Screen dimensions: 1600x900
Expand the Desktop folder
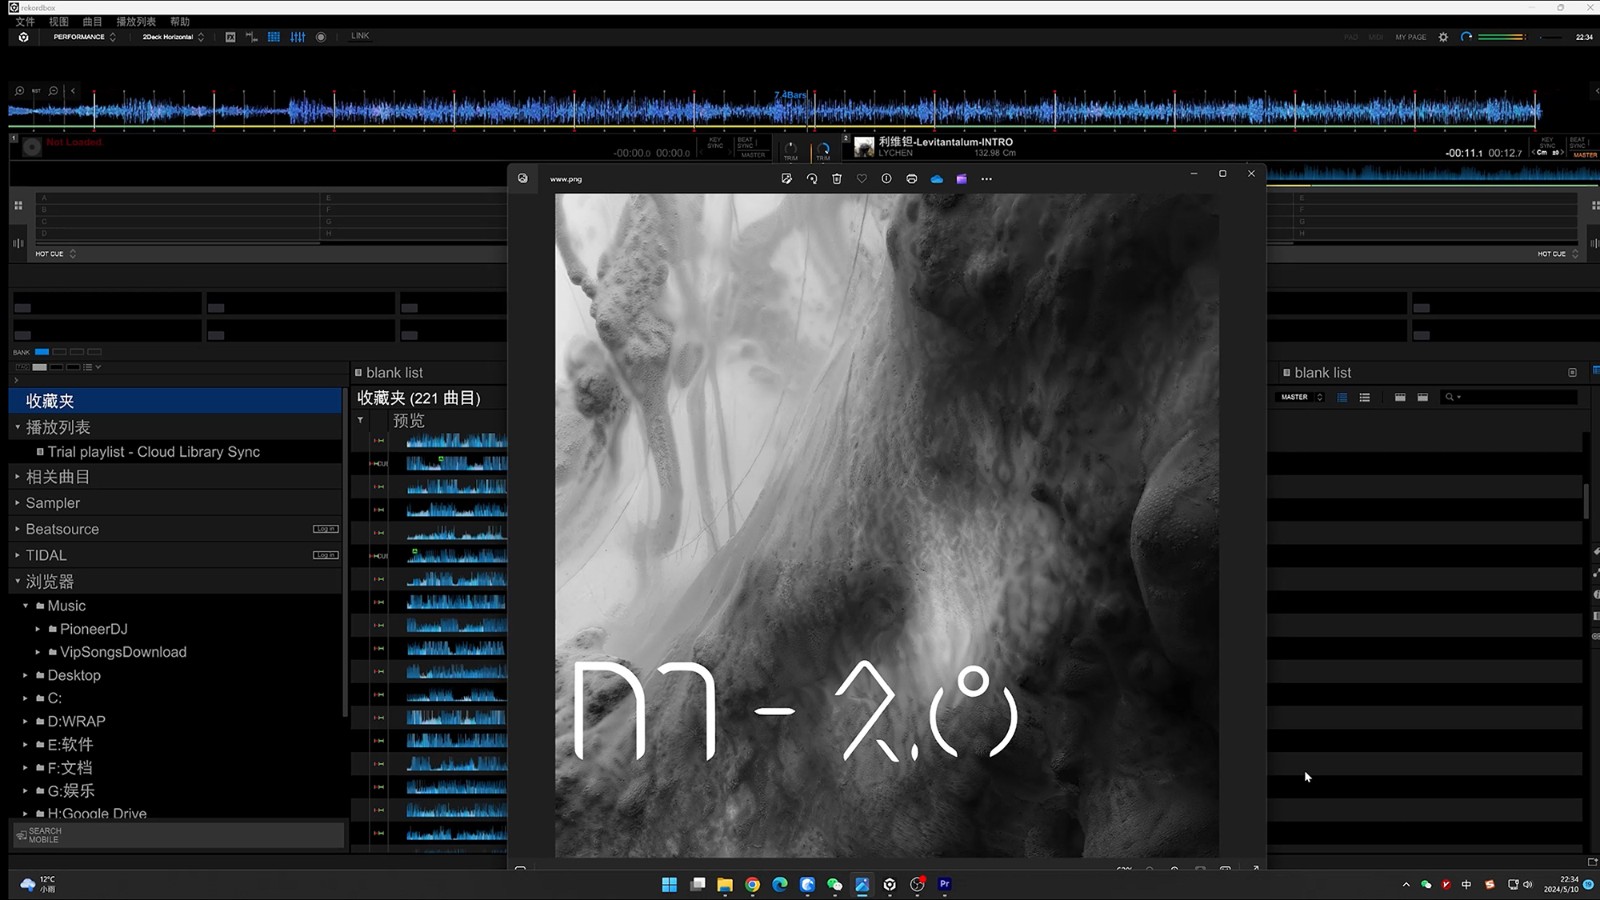click(25, 675)
